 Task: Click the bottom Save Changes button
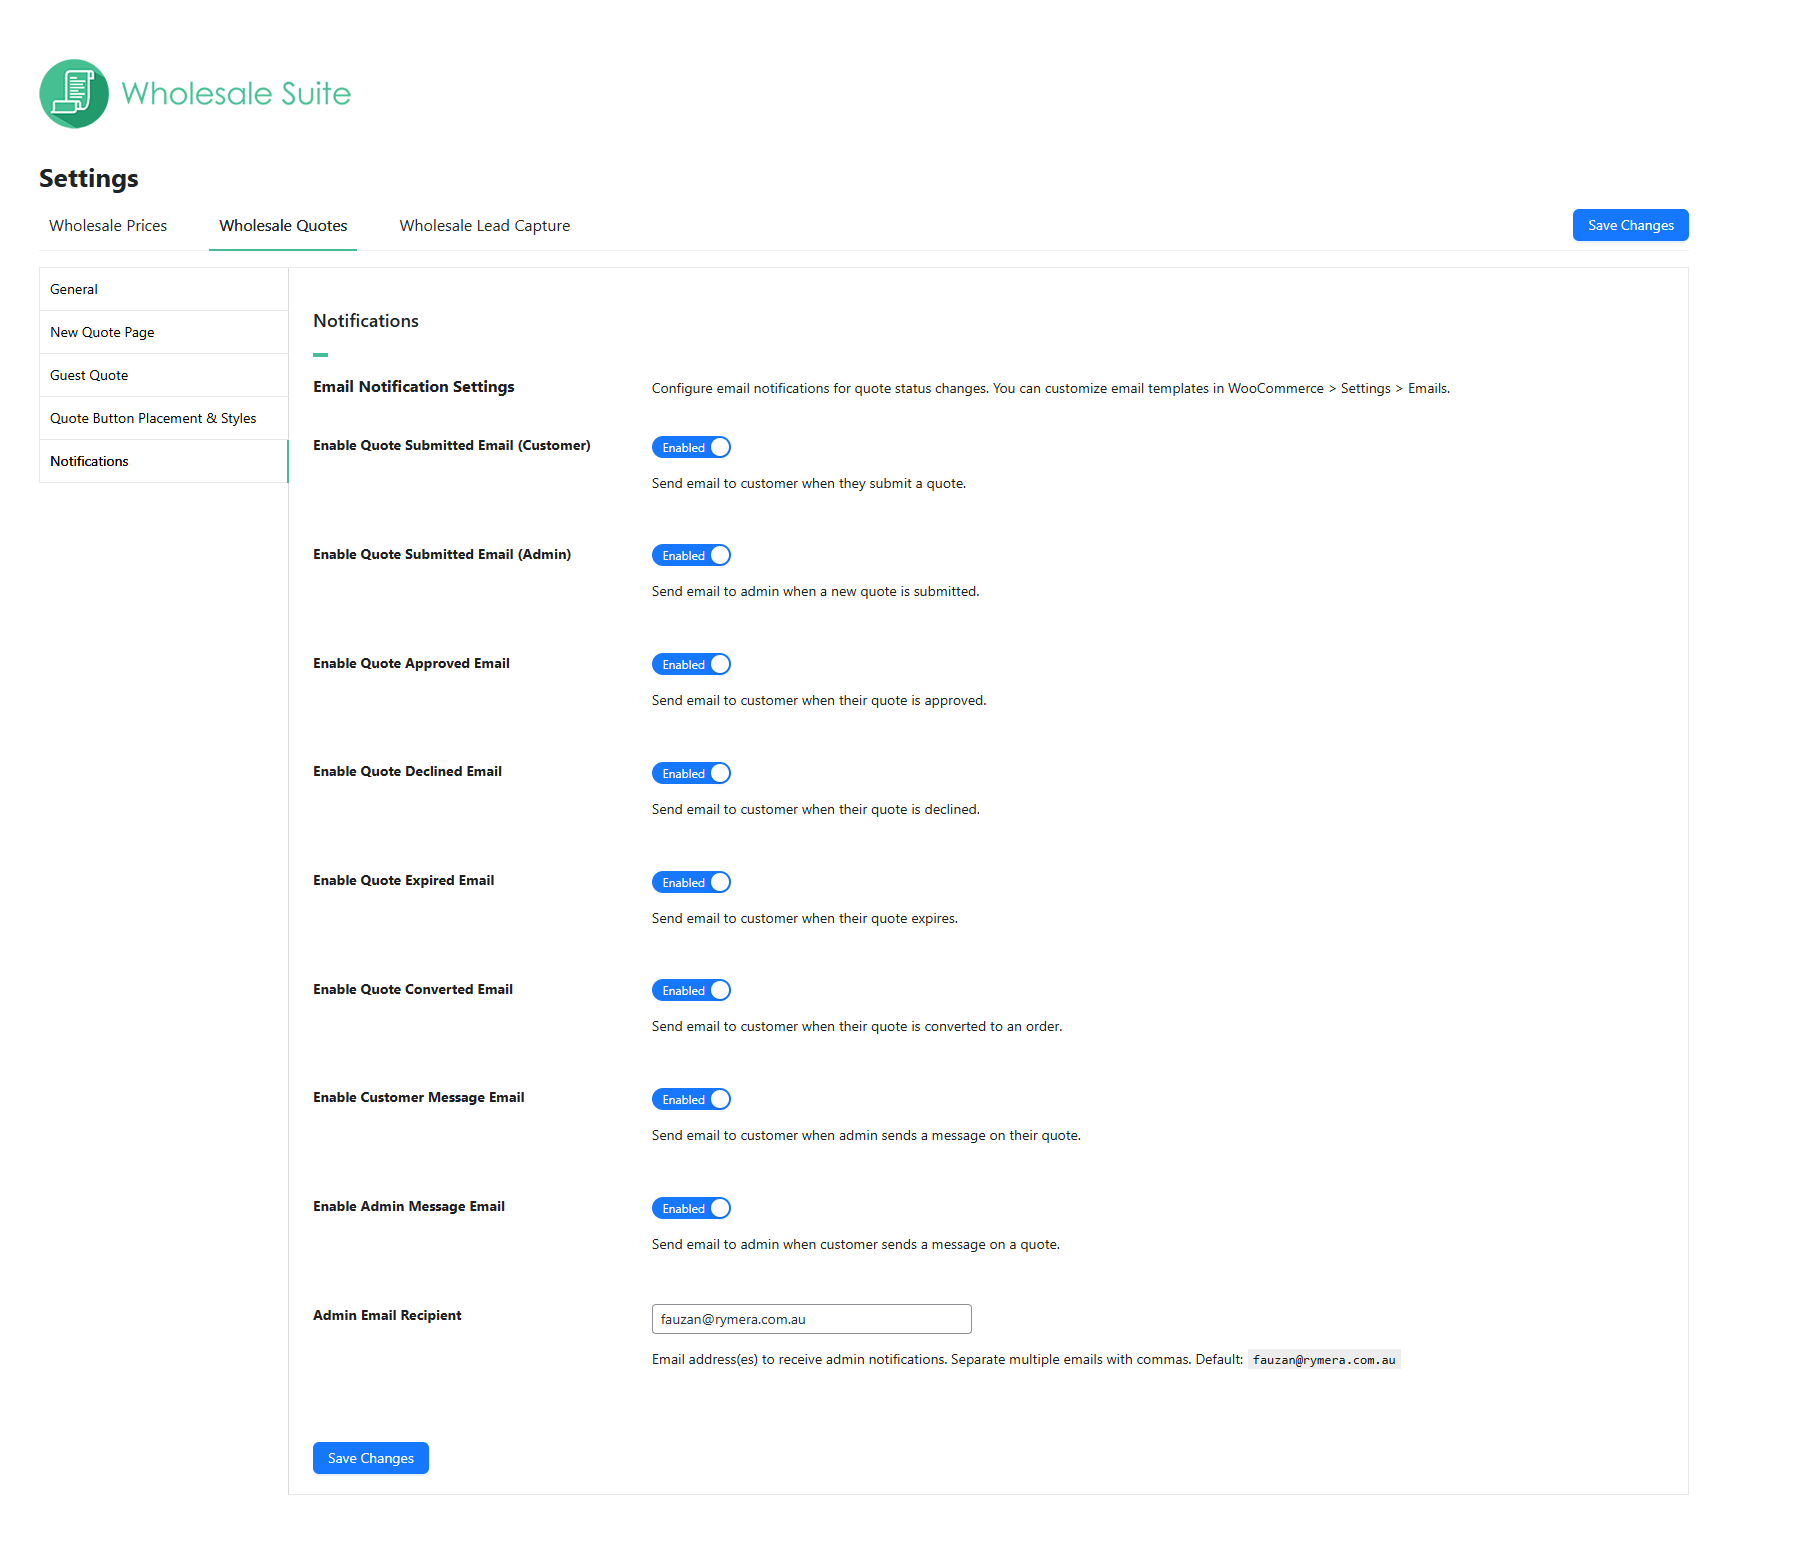click(370, 1458)
